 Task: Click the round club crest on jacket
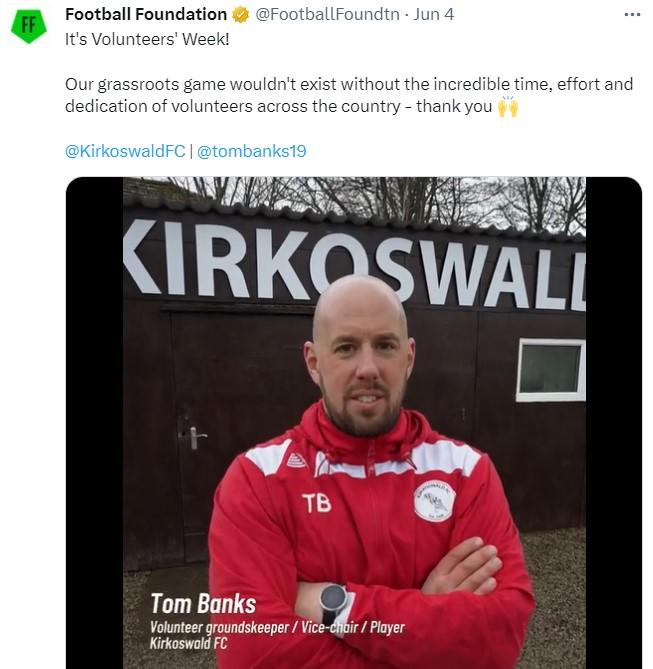point(434,500)
